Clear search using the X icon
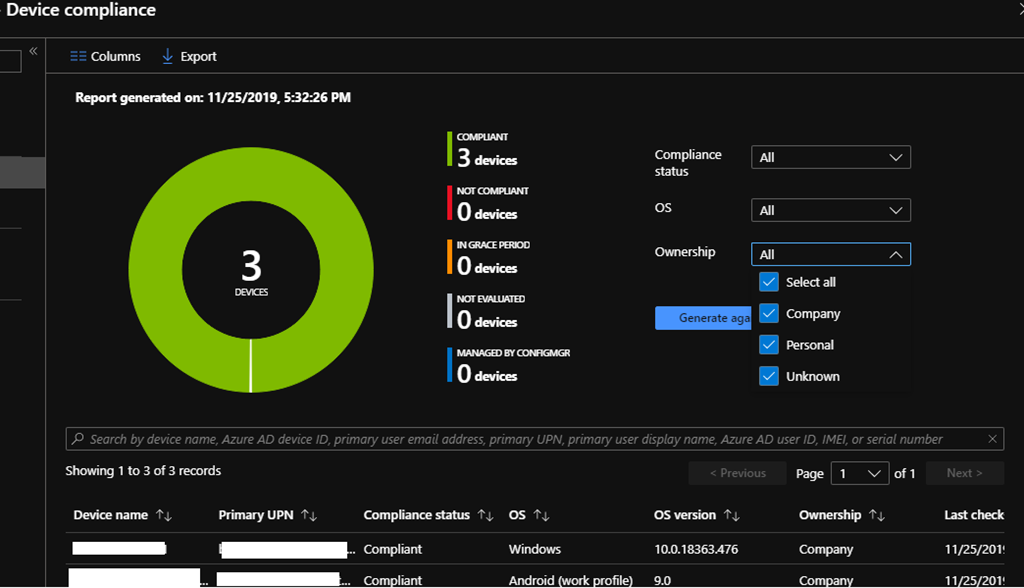 992,439
